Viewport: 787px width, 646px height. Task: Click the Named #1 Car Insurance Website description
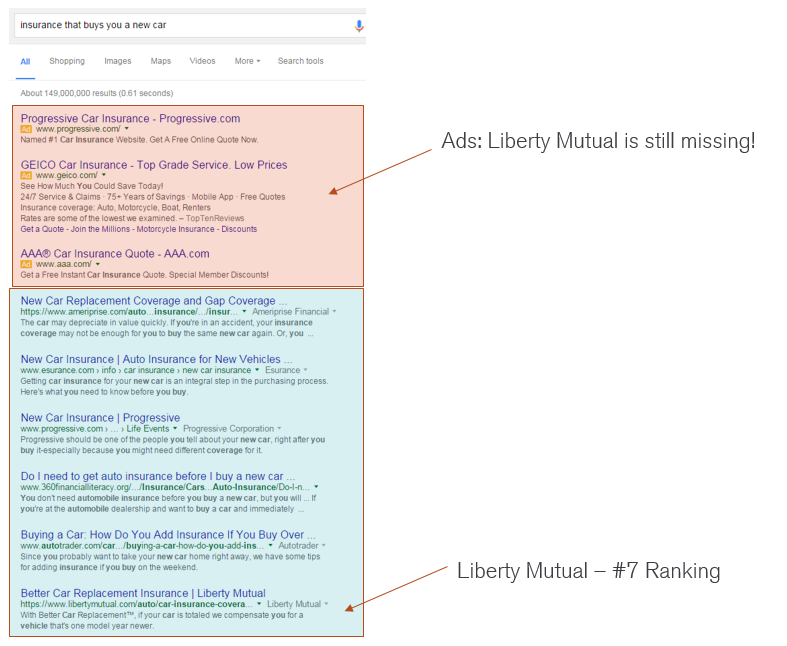139,140
